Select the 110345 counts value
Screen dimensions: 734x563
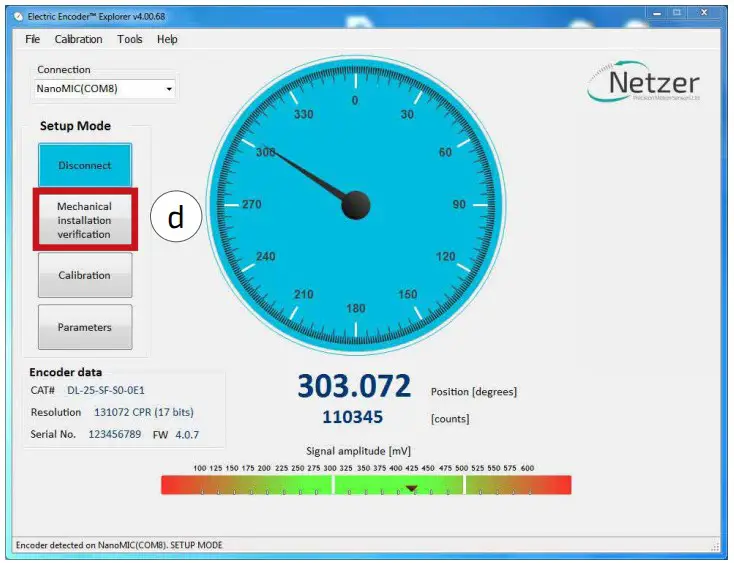point(352,417)
